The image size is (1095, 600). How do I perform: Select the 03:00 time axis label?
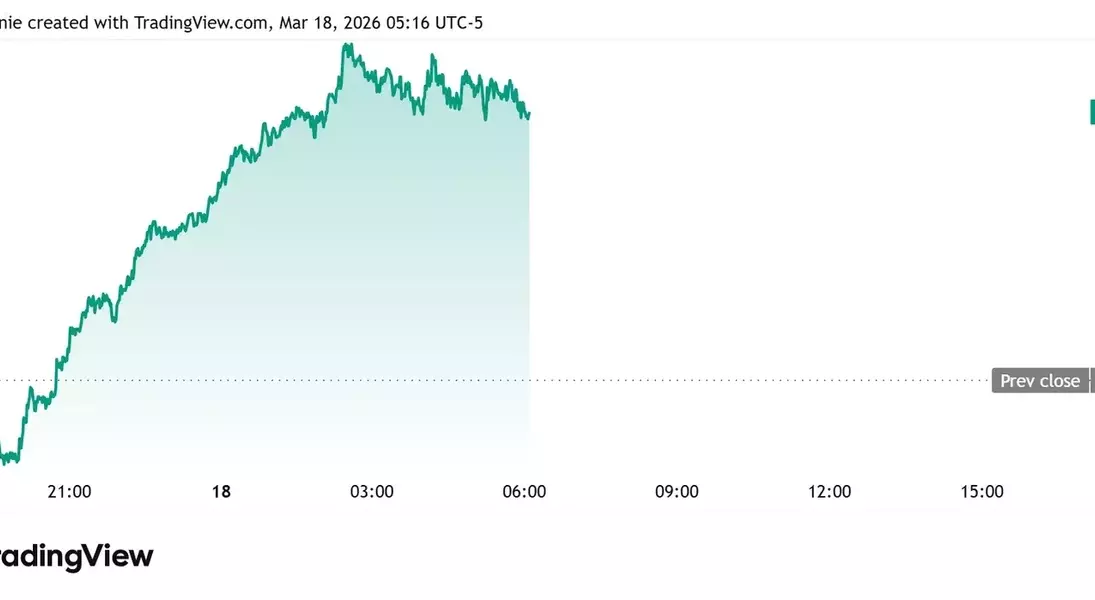pyautogui.click(x=371, y=491)
